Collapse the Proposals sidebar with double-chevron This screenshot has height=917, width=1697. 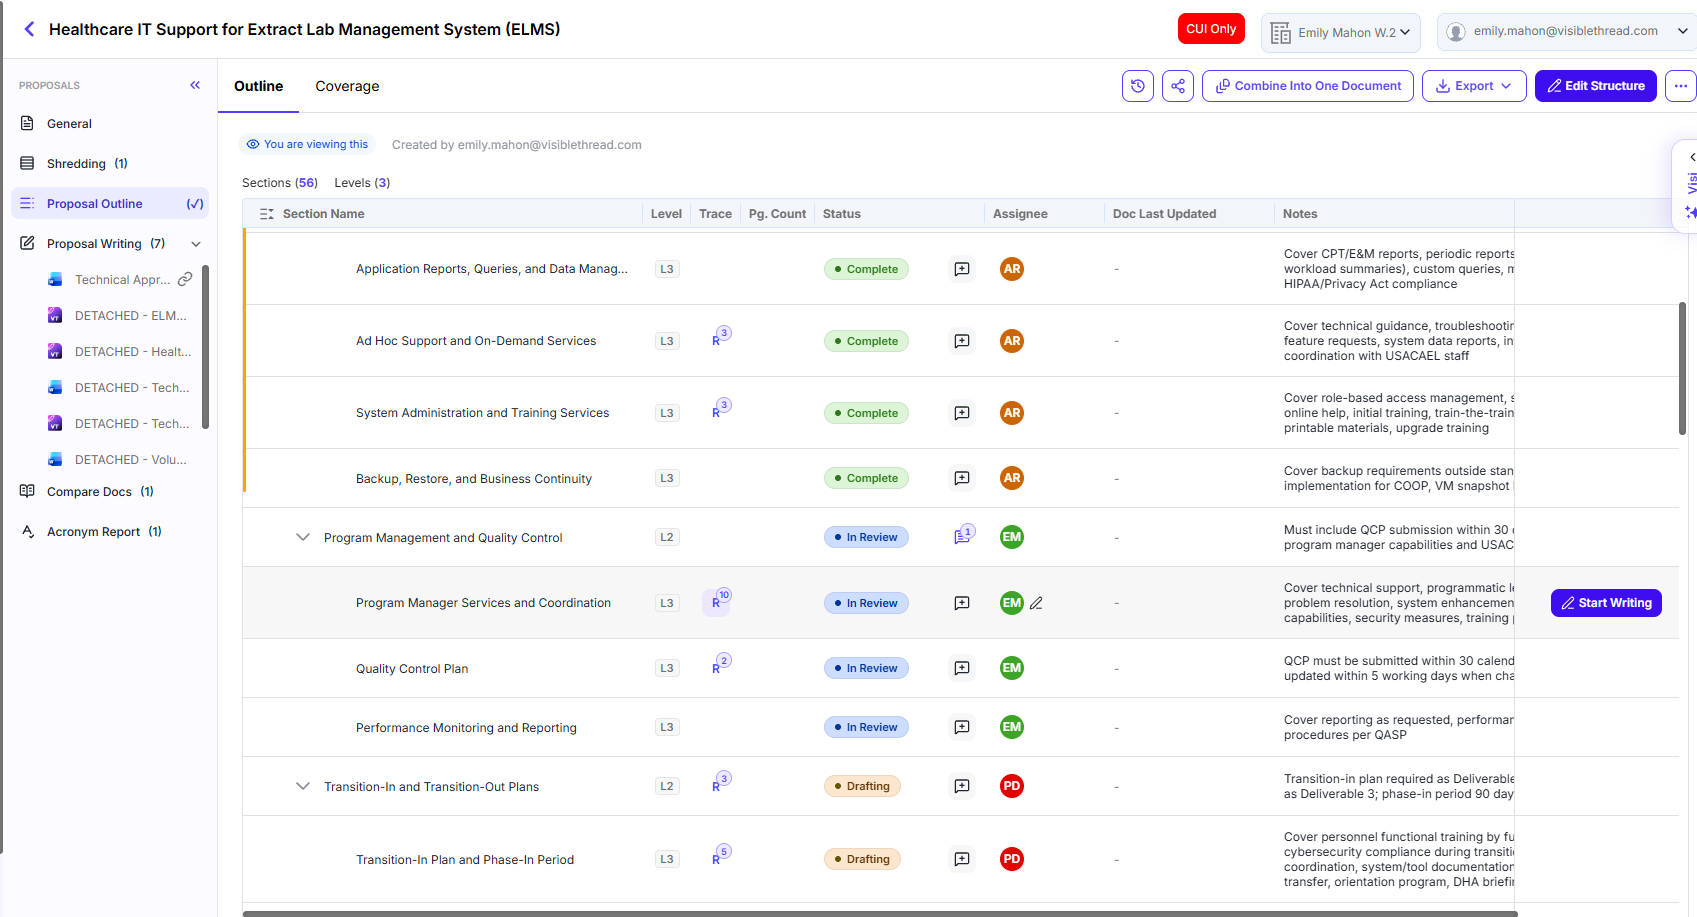click(195, 85)
